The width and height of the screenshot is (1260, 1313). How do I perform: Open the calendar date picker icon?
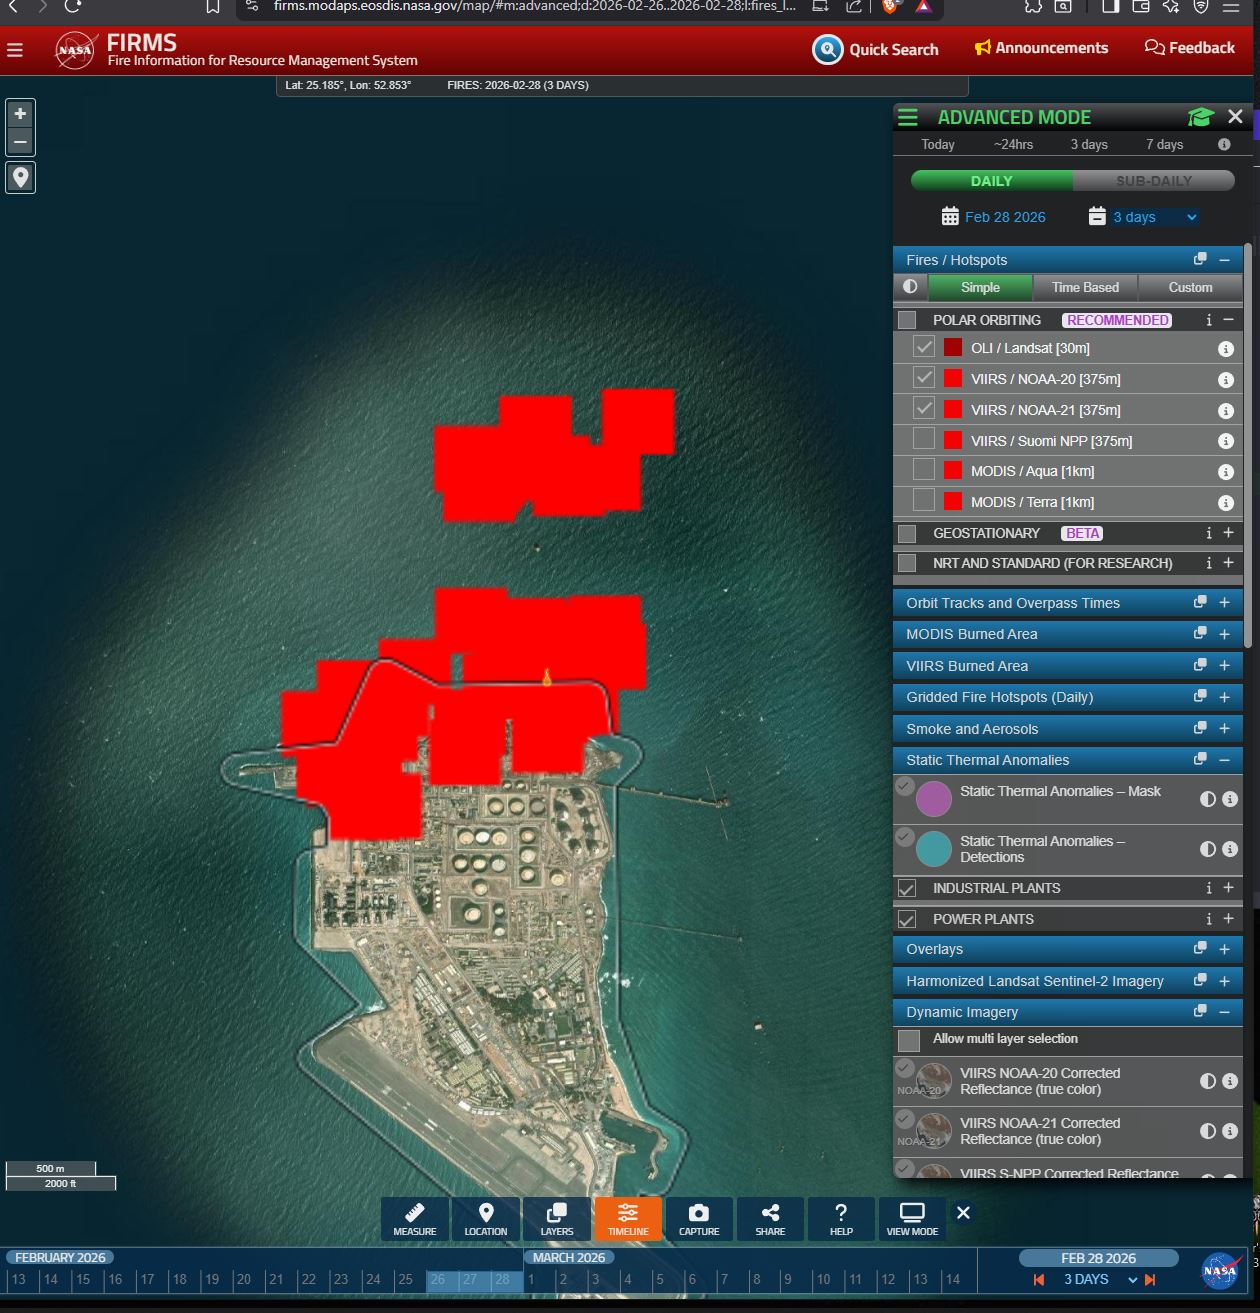click(950, 216)
